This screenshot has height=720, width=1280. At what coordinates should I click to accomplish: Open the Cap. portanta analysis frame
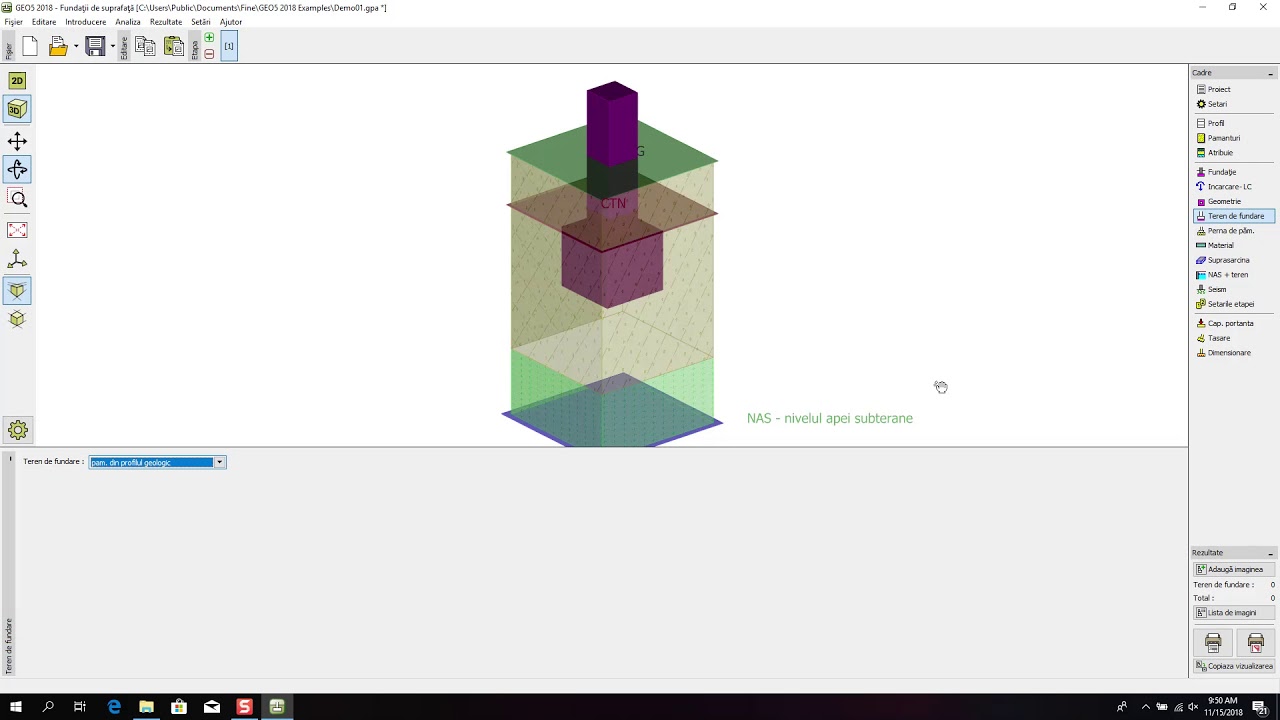pyautogui.click(x=1234, y=323)
